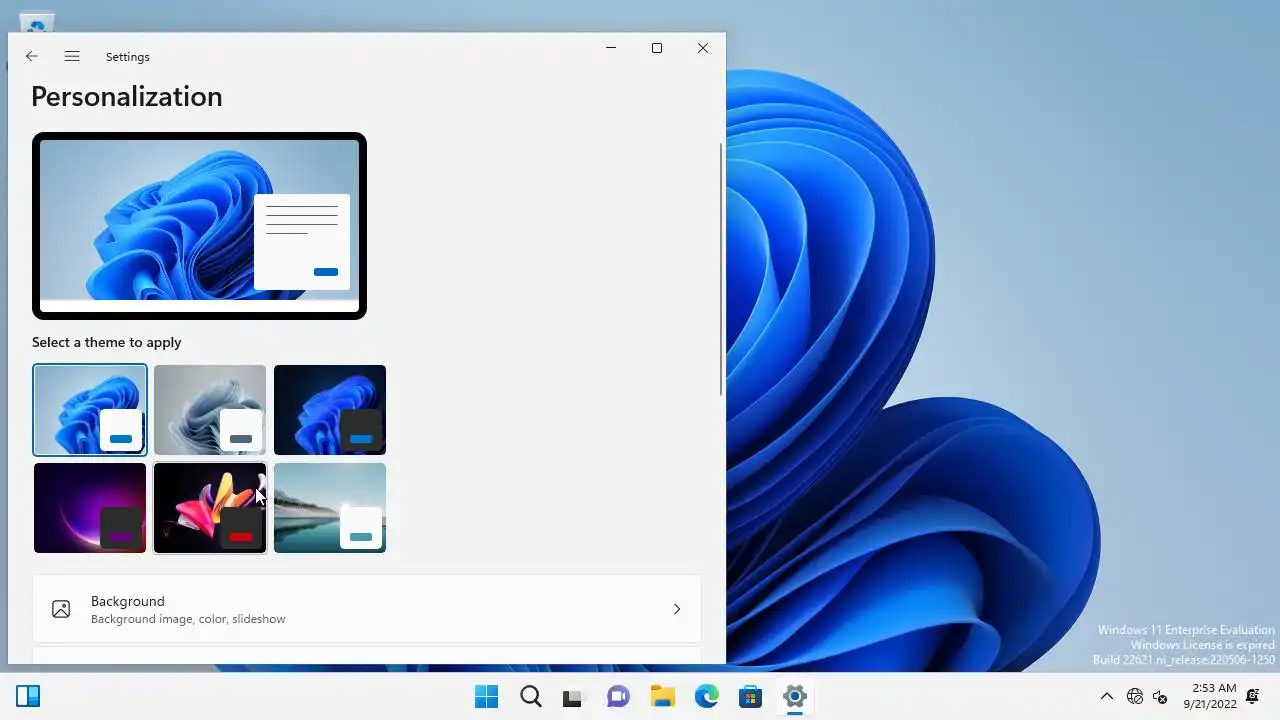The width and height of the screenshot is (1280, 720).
Task: Launch Chat from the taskbar
Action: [x=618, y=697]
